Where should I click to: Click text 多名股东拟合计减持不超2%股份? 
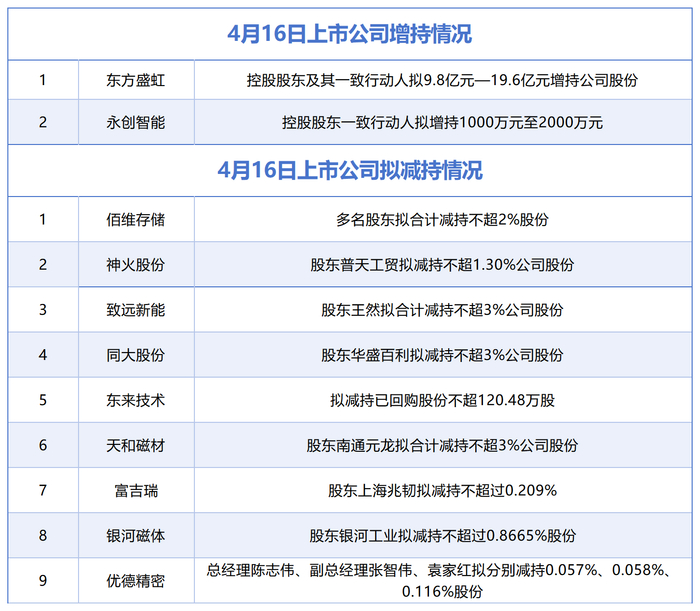coord(442,220)
